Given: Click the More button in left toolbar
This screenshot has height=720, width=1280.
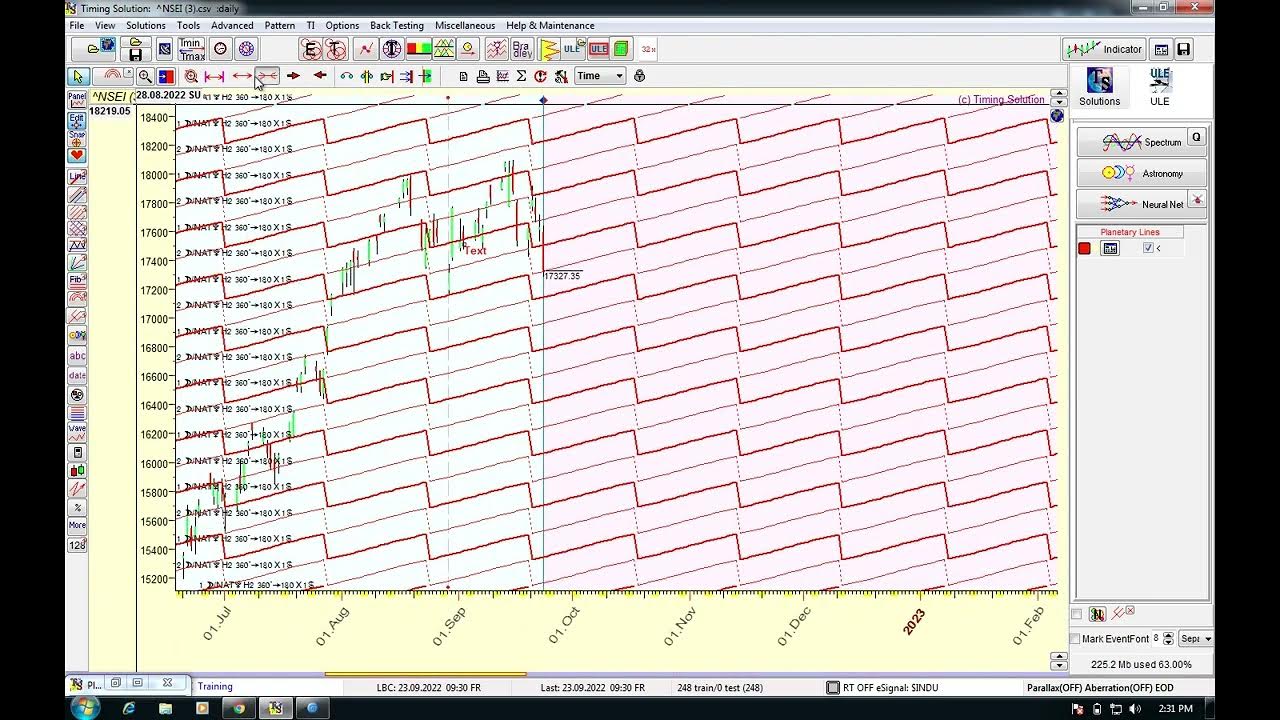Looking at the screenshot, I should click(77, 525).
